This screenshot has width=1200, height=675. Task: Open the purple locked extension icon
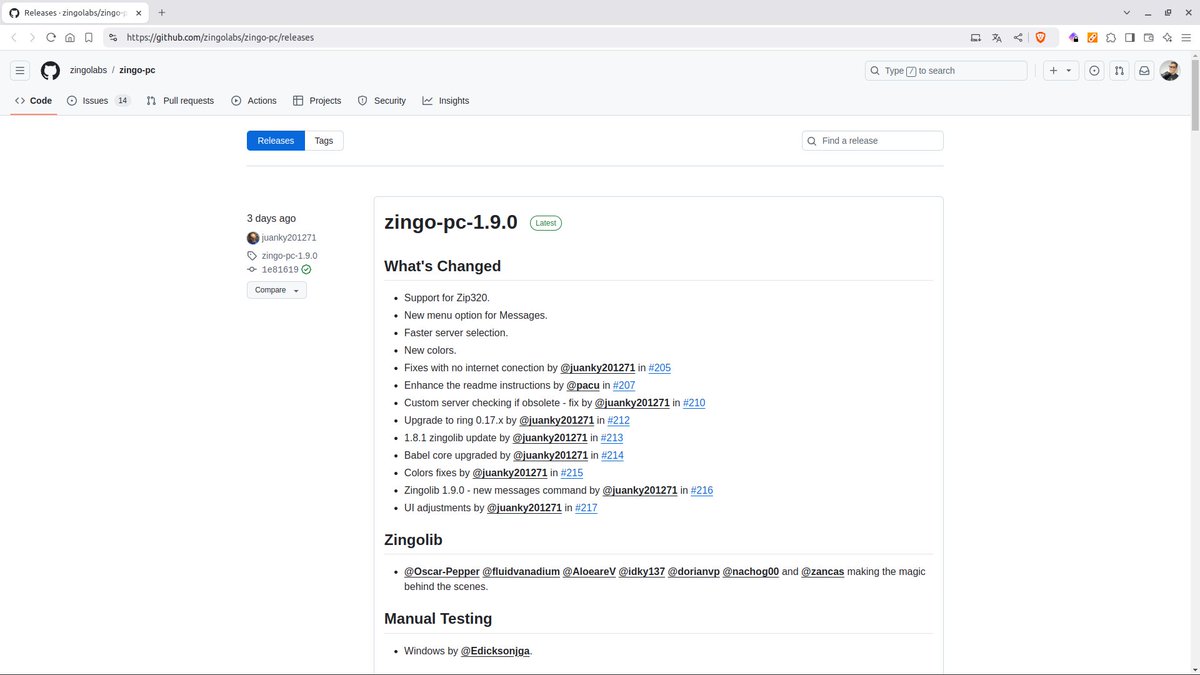pos(1074,37)
